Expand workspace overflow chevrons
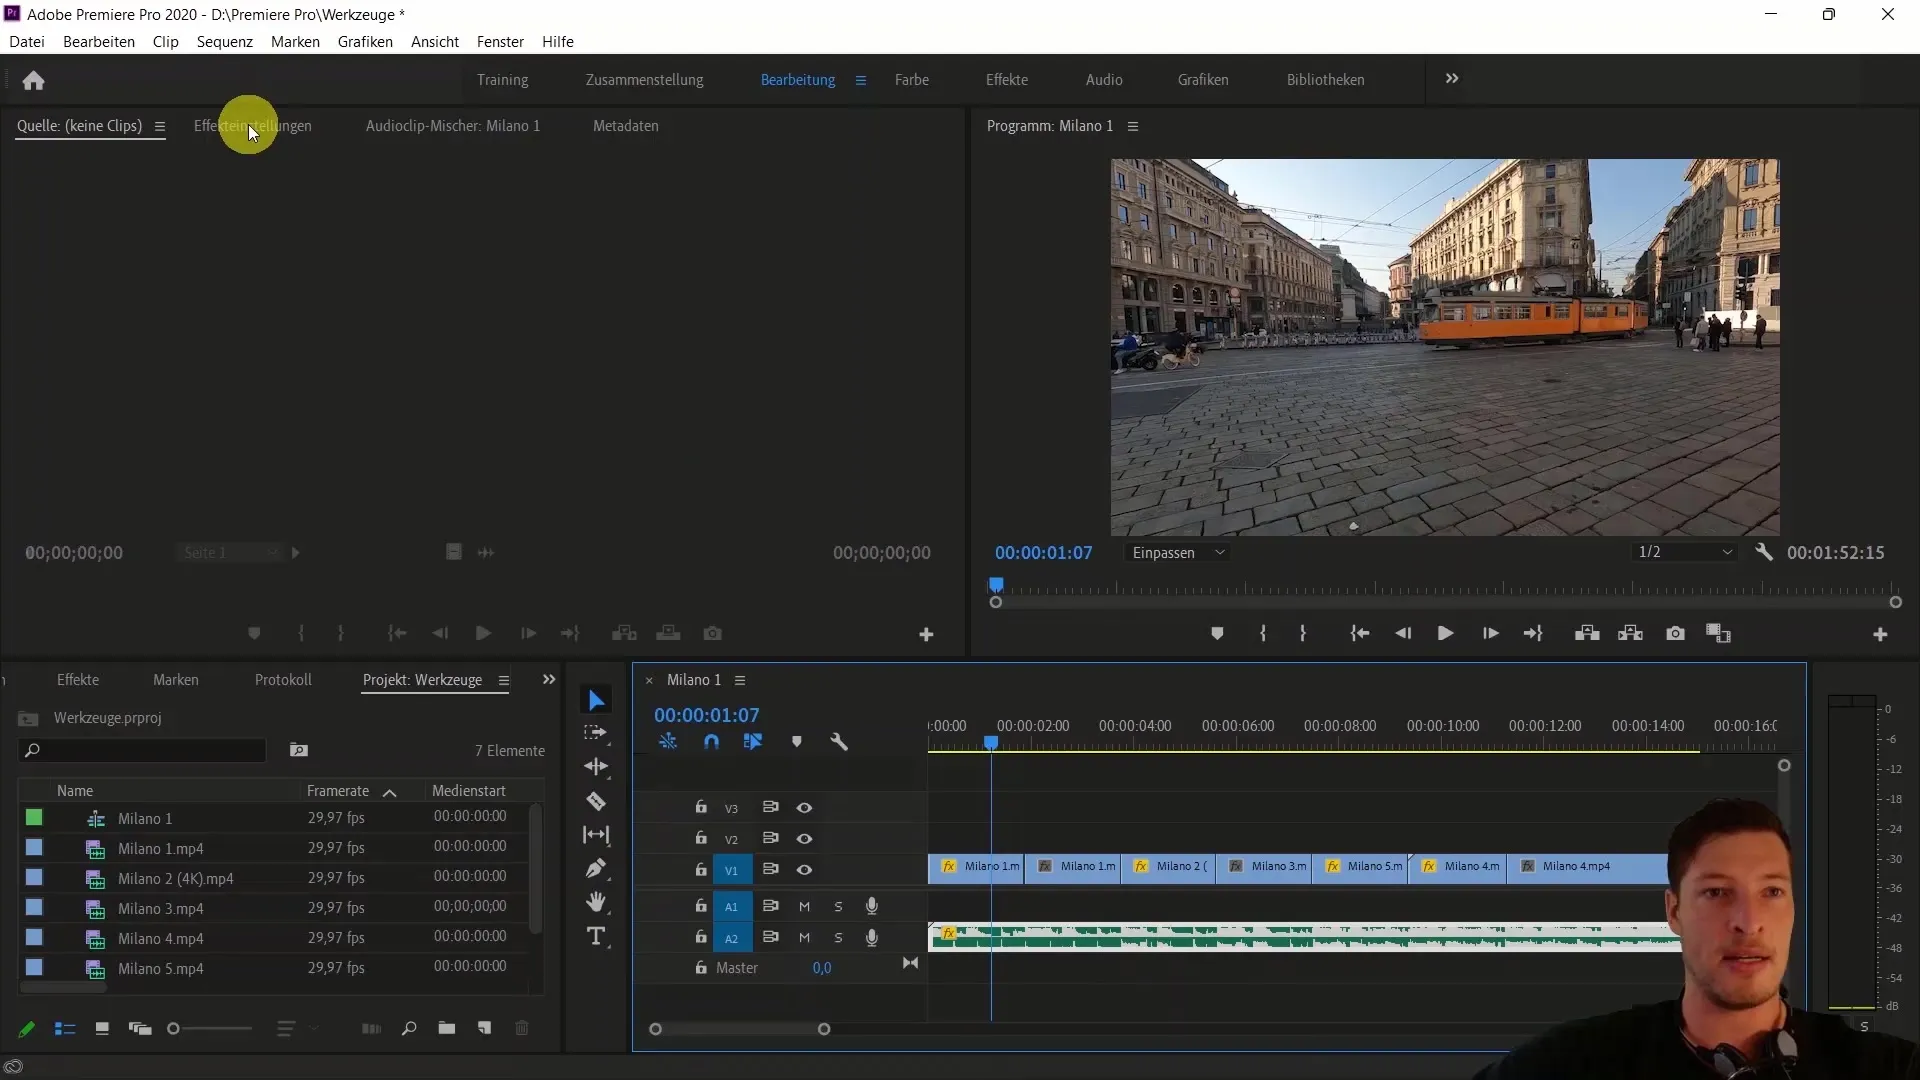 coord(1452,79)
